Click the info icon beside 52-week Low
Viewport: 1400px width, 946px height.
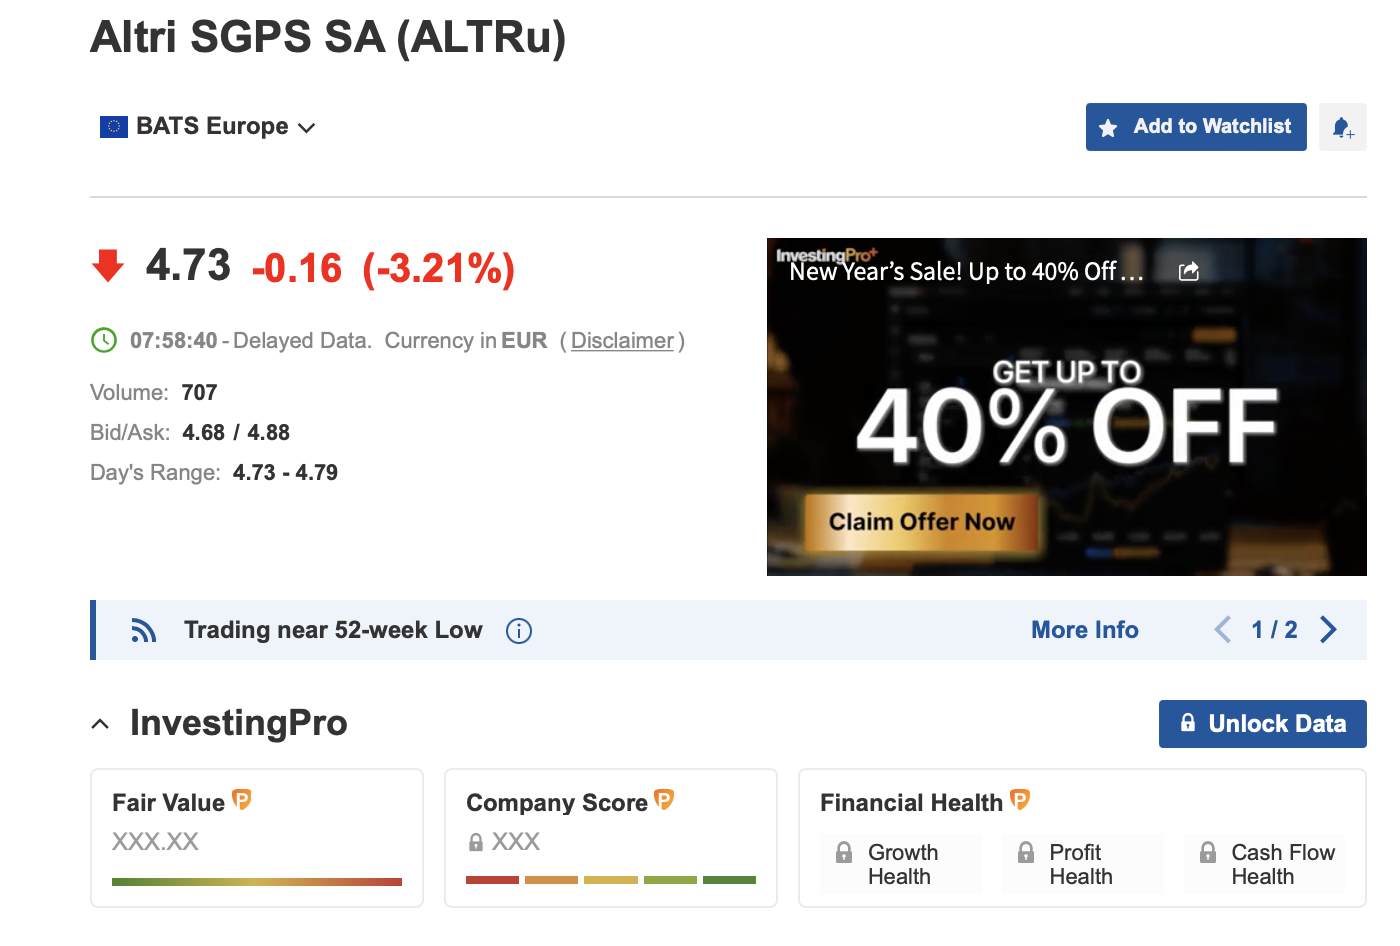coord(519,631)
